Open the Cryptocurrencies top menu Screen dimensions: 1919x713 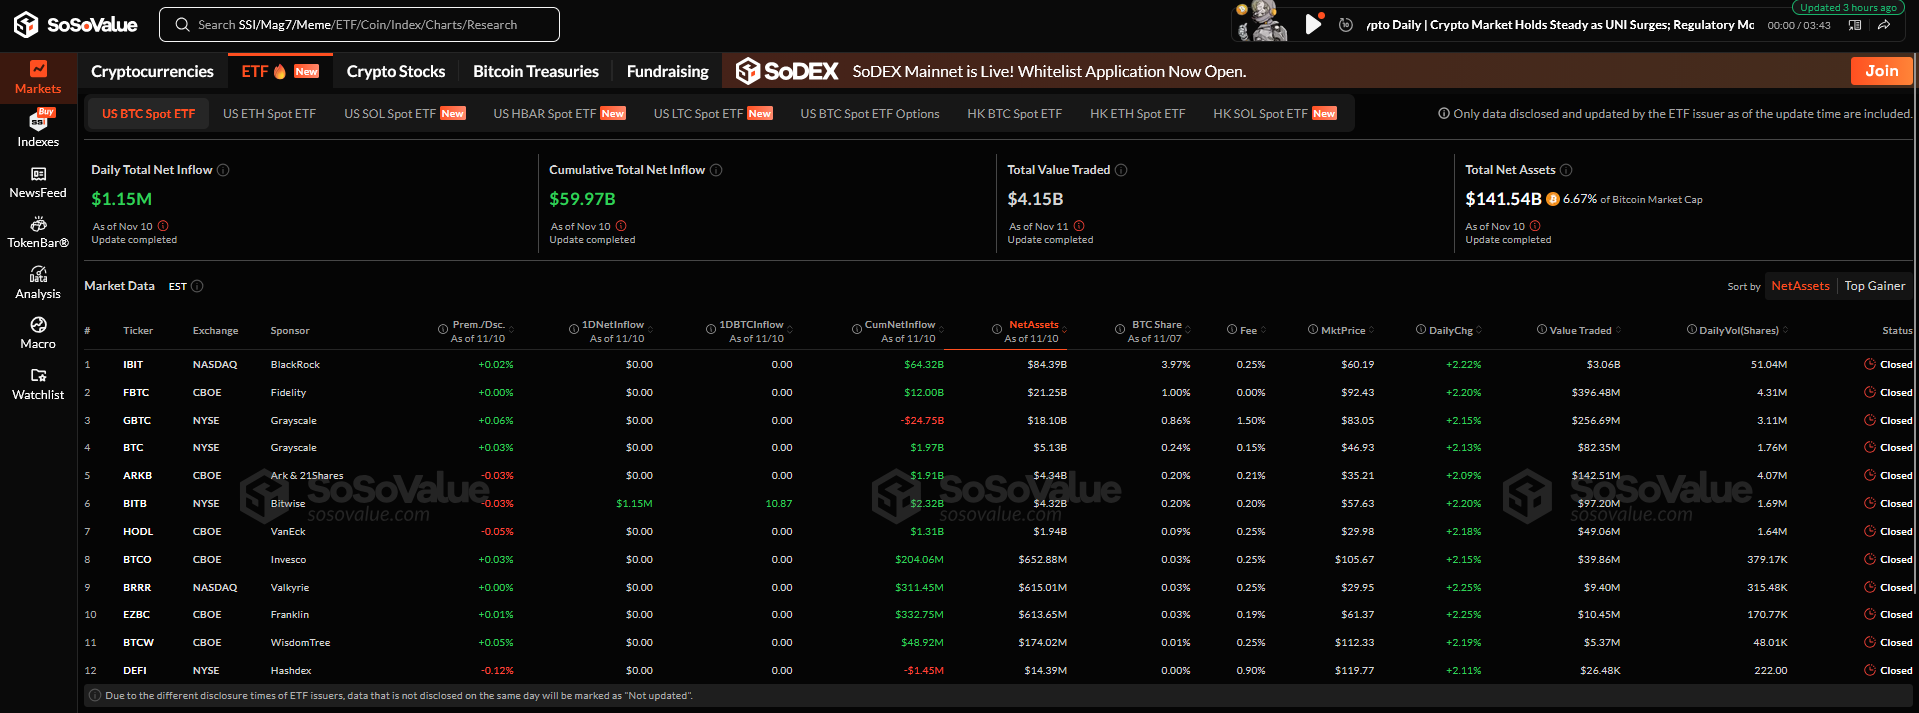coord(152,71)
